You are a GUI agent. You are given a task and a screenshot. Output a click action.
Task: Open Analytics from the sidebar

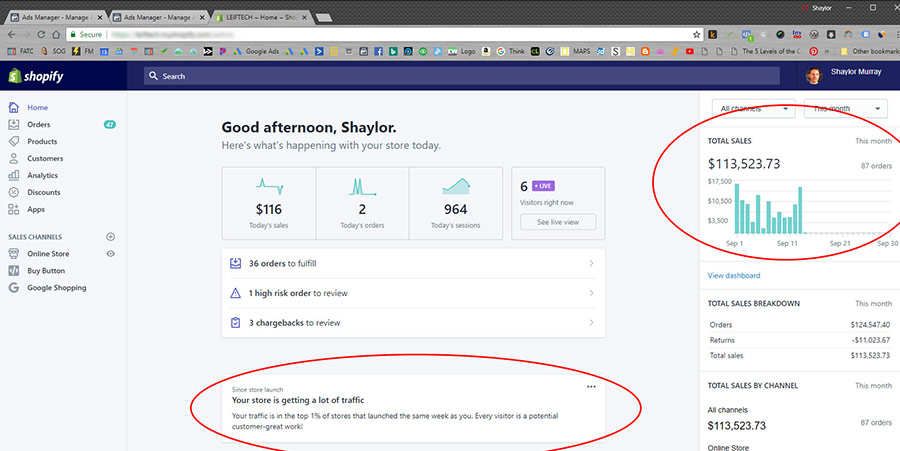[x=42, y=176]
